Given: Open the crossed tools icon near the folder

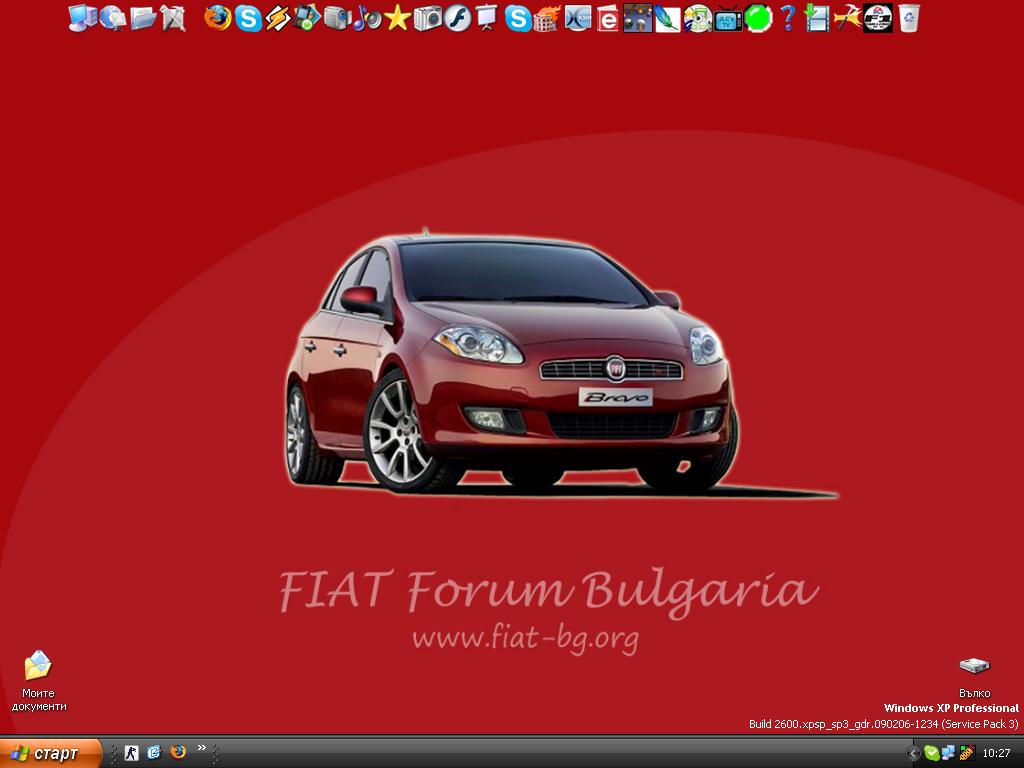Looking at the screenshot, I should [173, 18].
